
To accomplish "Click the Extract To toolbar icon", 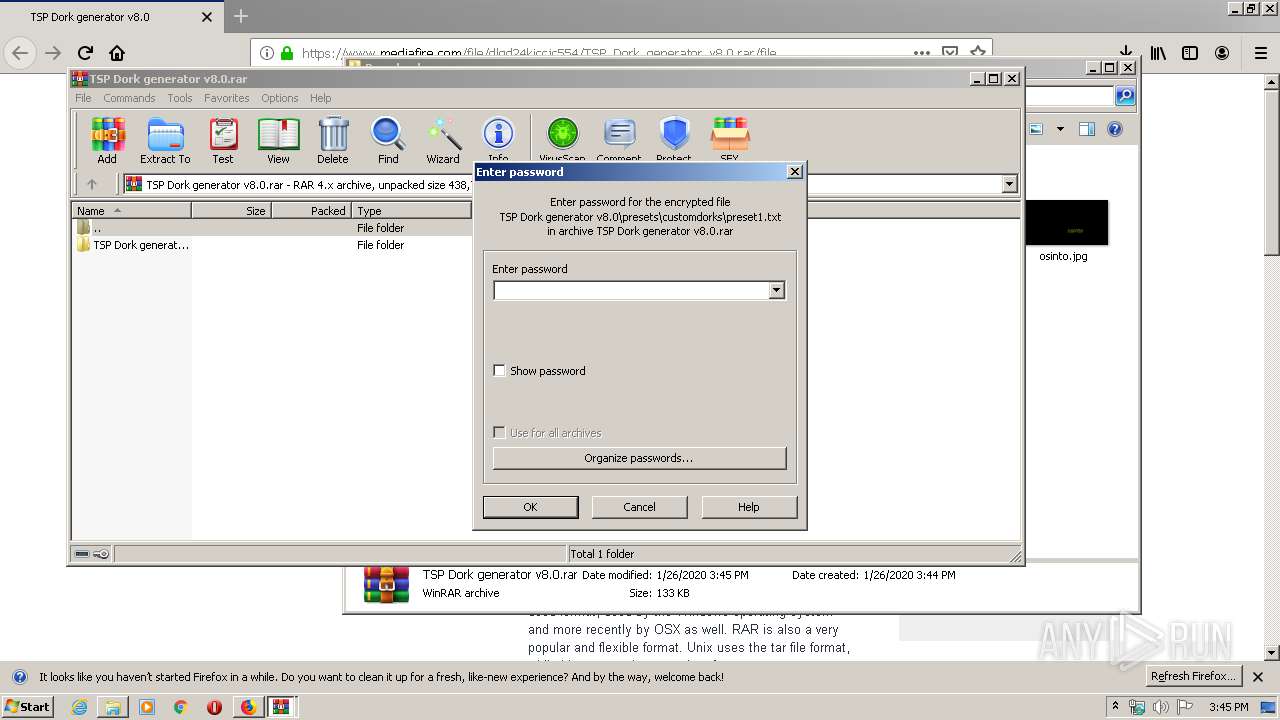I will pos(165,140).
